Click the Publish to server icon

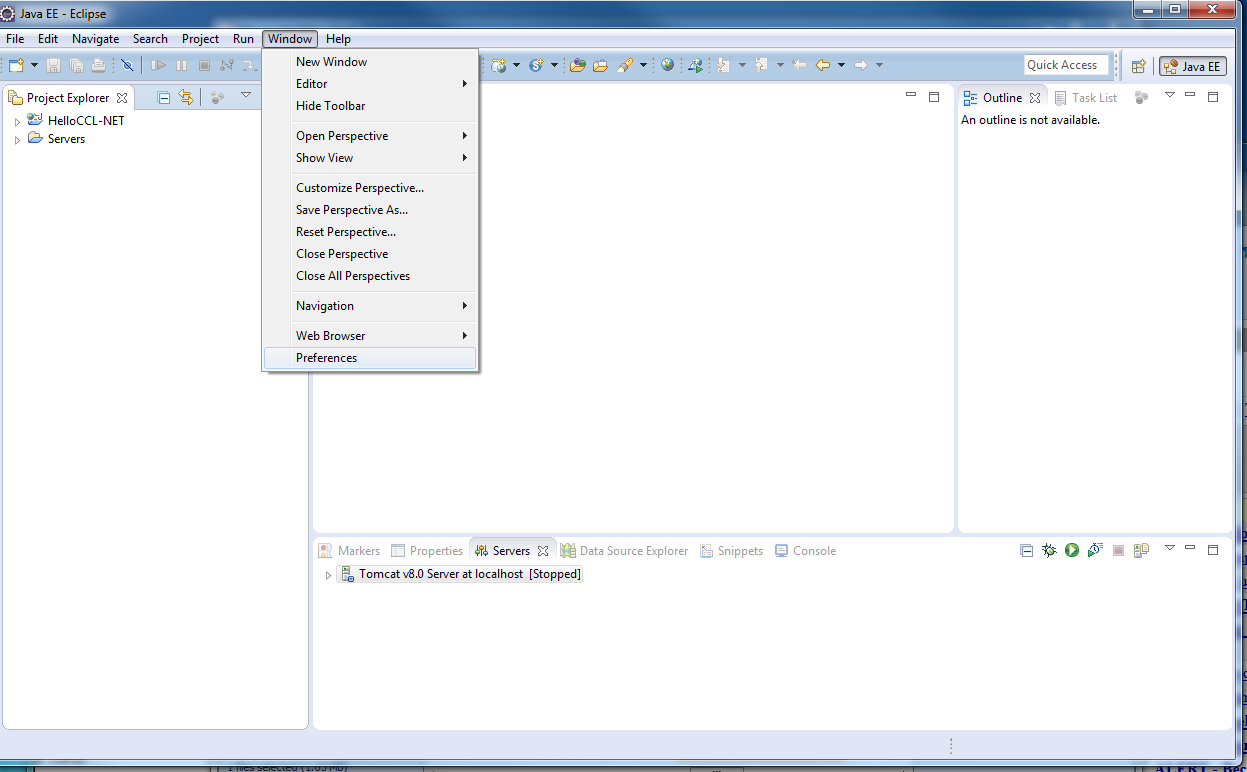click(x=1141, y=550)
